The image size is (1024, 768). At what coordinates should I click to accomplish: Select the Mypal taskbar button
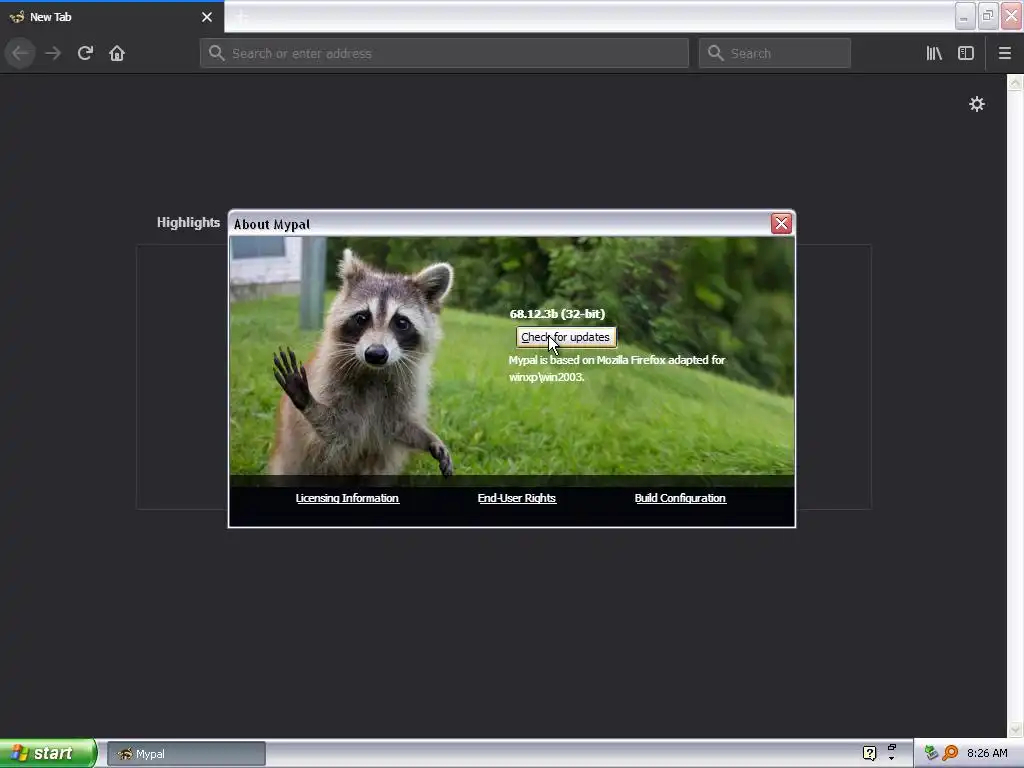(x=186, y=754)
